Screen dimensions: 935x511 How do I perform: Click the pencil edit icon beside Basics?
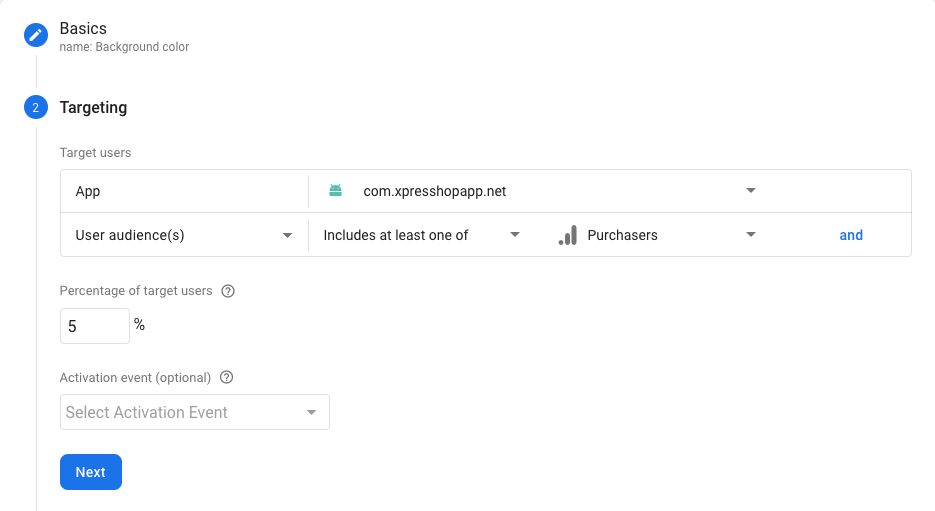[x=36, y=35]
